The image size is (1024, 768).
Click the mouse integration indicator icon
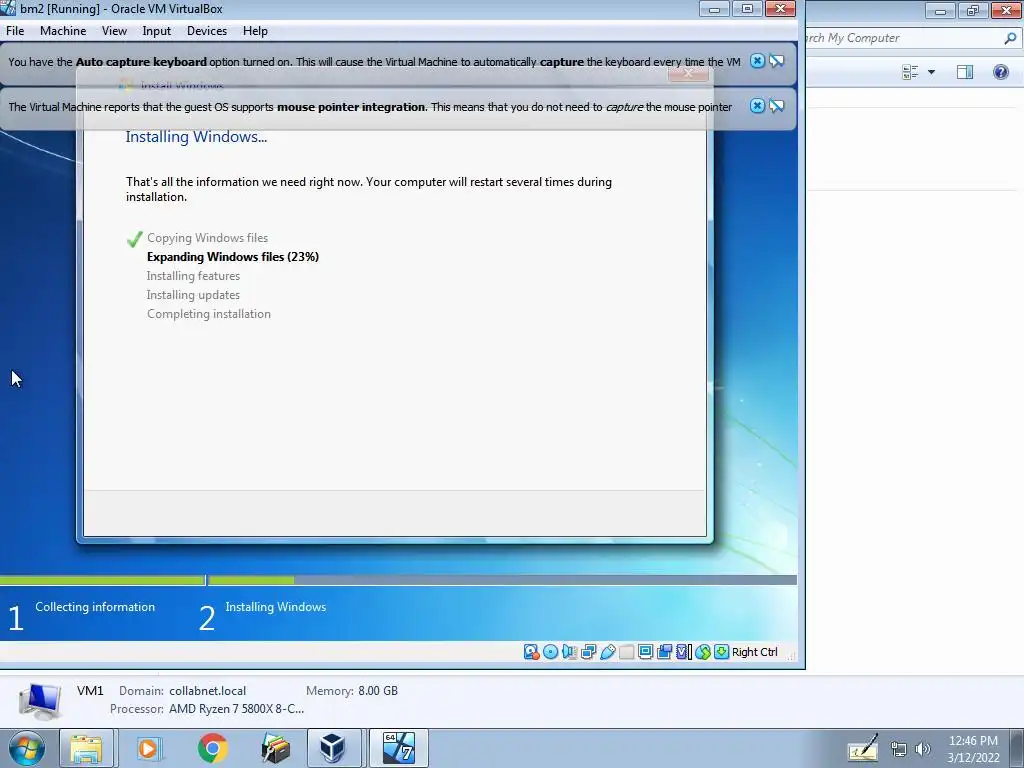click(x=703, y=652)
